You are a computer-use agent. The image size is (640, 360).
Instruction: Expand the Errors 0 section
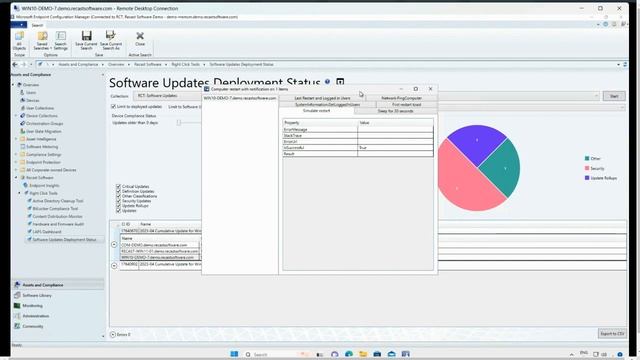(113, 334)
